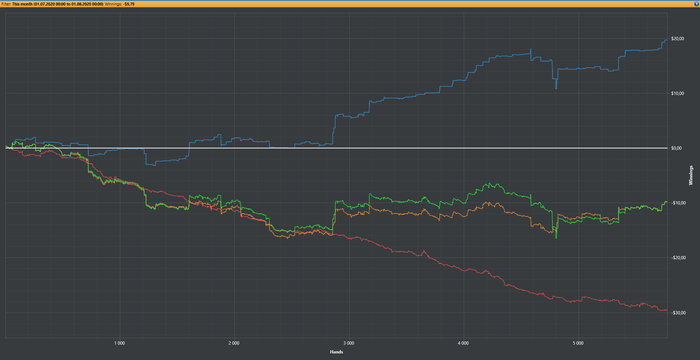
Task: Click the 3 000 tick on the hands axis
Action: [x=349, y=343]
